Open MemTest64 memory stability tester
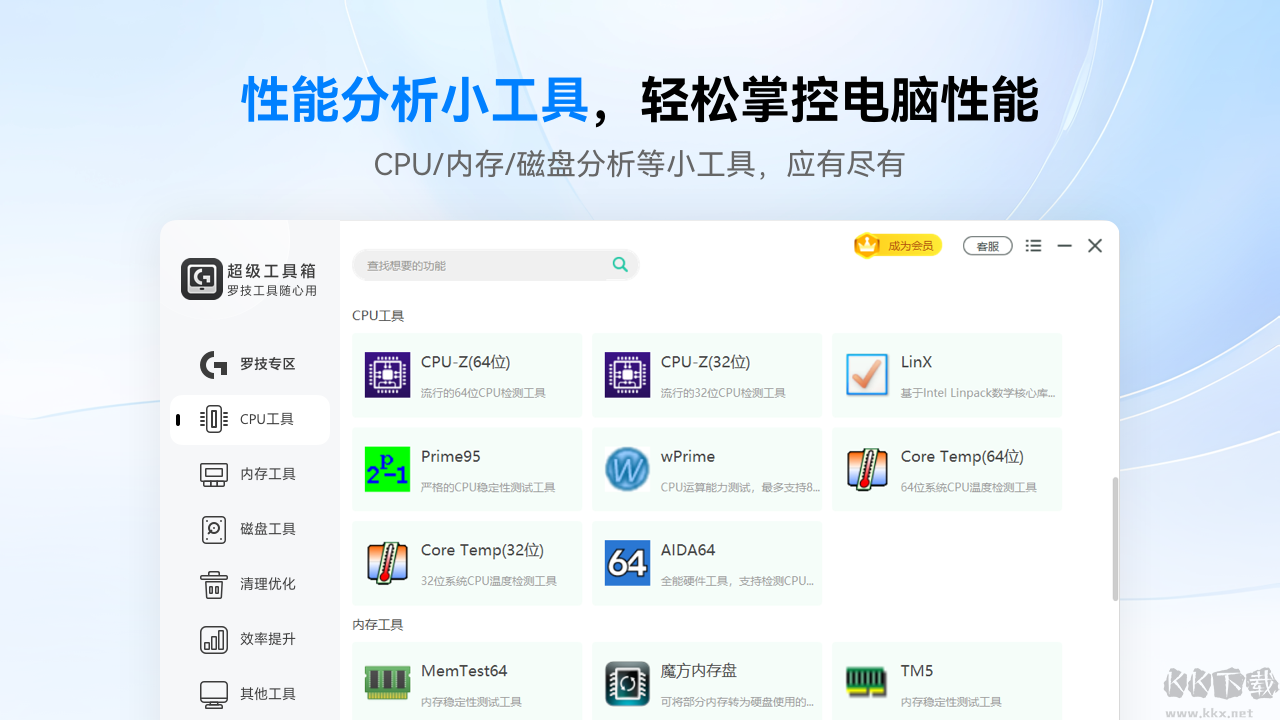 [x=466, y=680]
